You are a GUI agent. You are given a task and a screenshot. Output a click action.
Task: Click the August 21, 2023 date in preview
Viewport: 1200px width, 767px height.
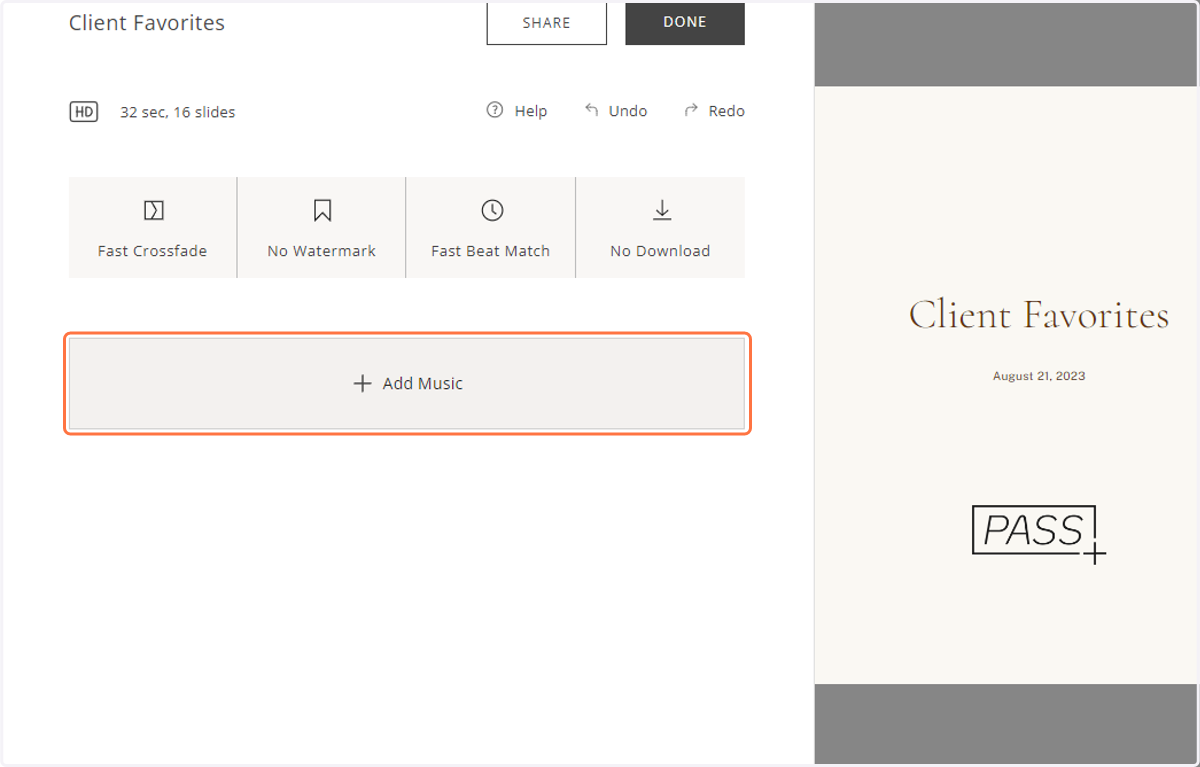(x=1039, y=376)
